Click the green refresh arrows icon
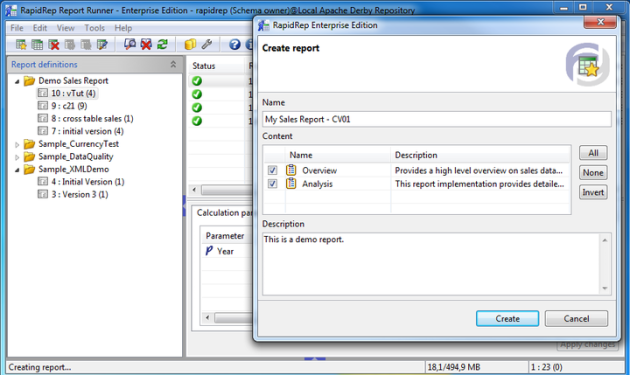This screenshot has height=375, width=630. pos(162,44)
